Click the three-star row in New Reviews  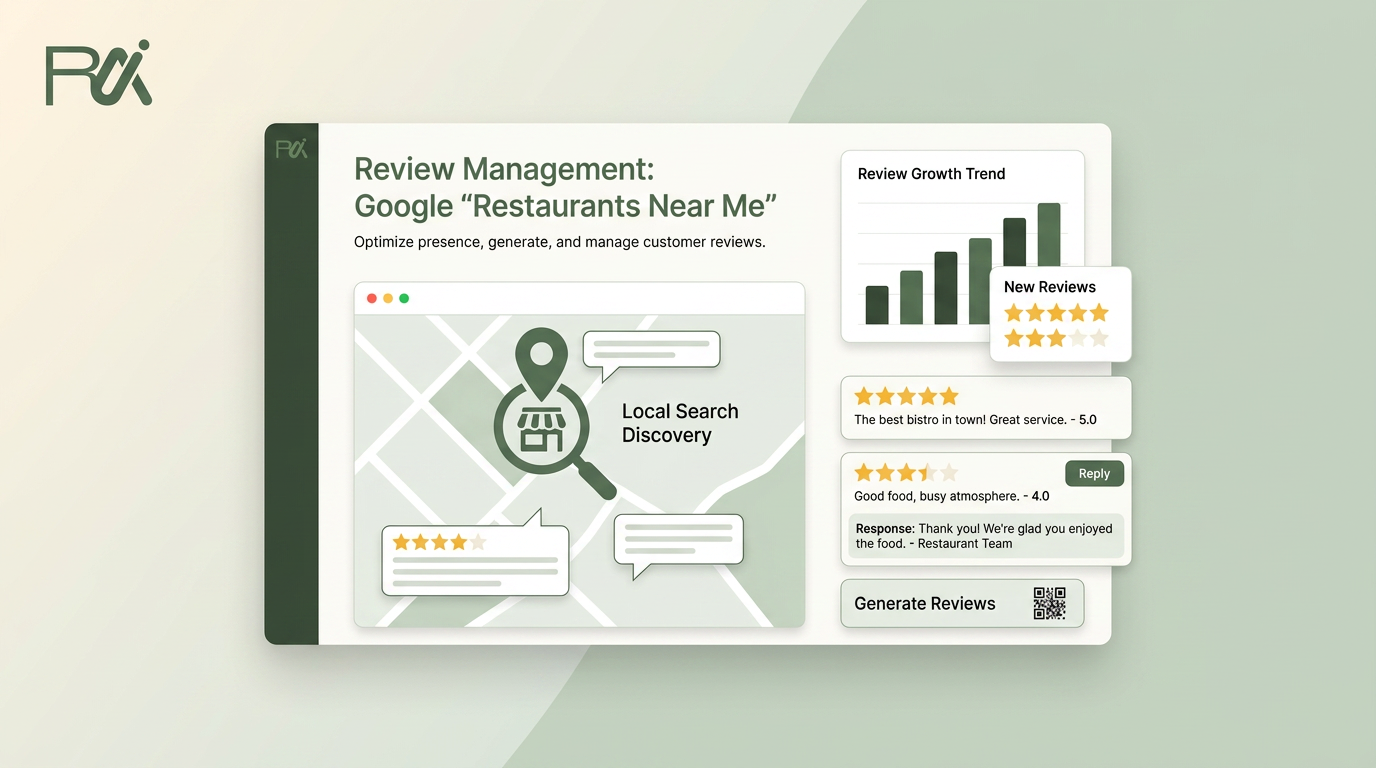click(1056, 338)
